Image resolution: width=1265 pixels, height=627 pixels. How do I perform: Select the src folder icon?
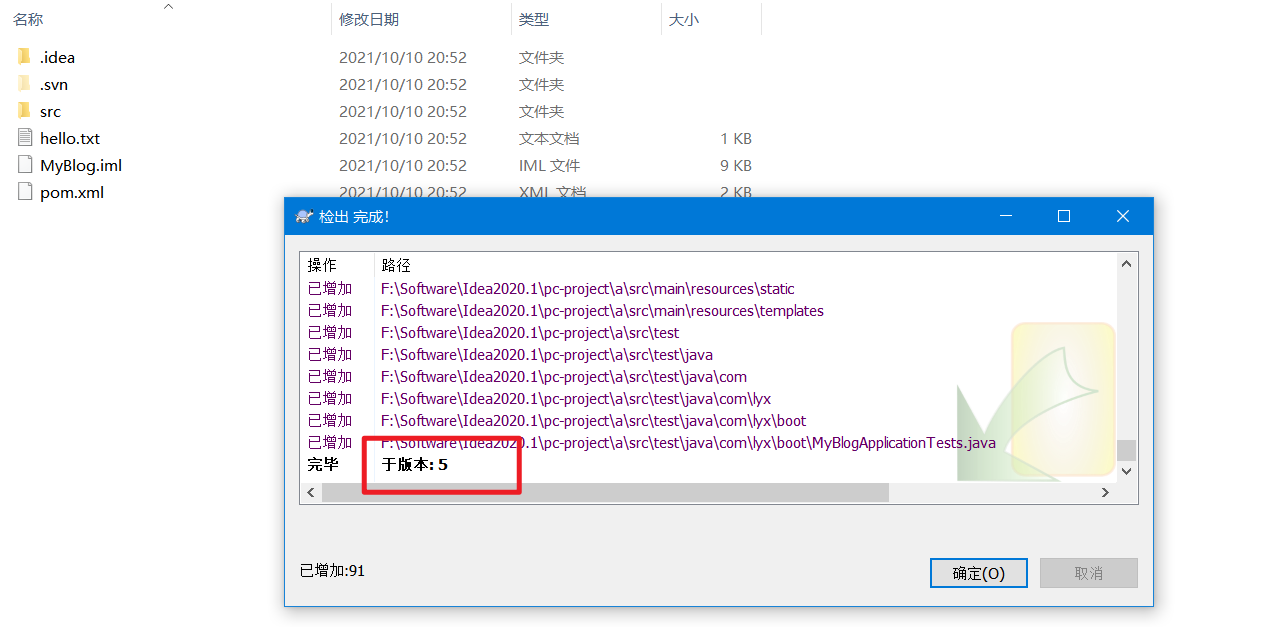point(24,111)
